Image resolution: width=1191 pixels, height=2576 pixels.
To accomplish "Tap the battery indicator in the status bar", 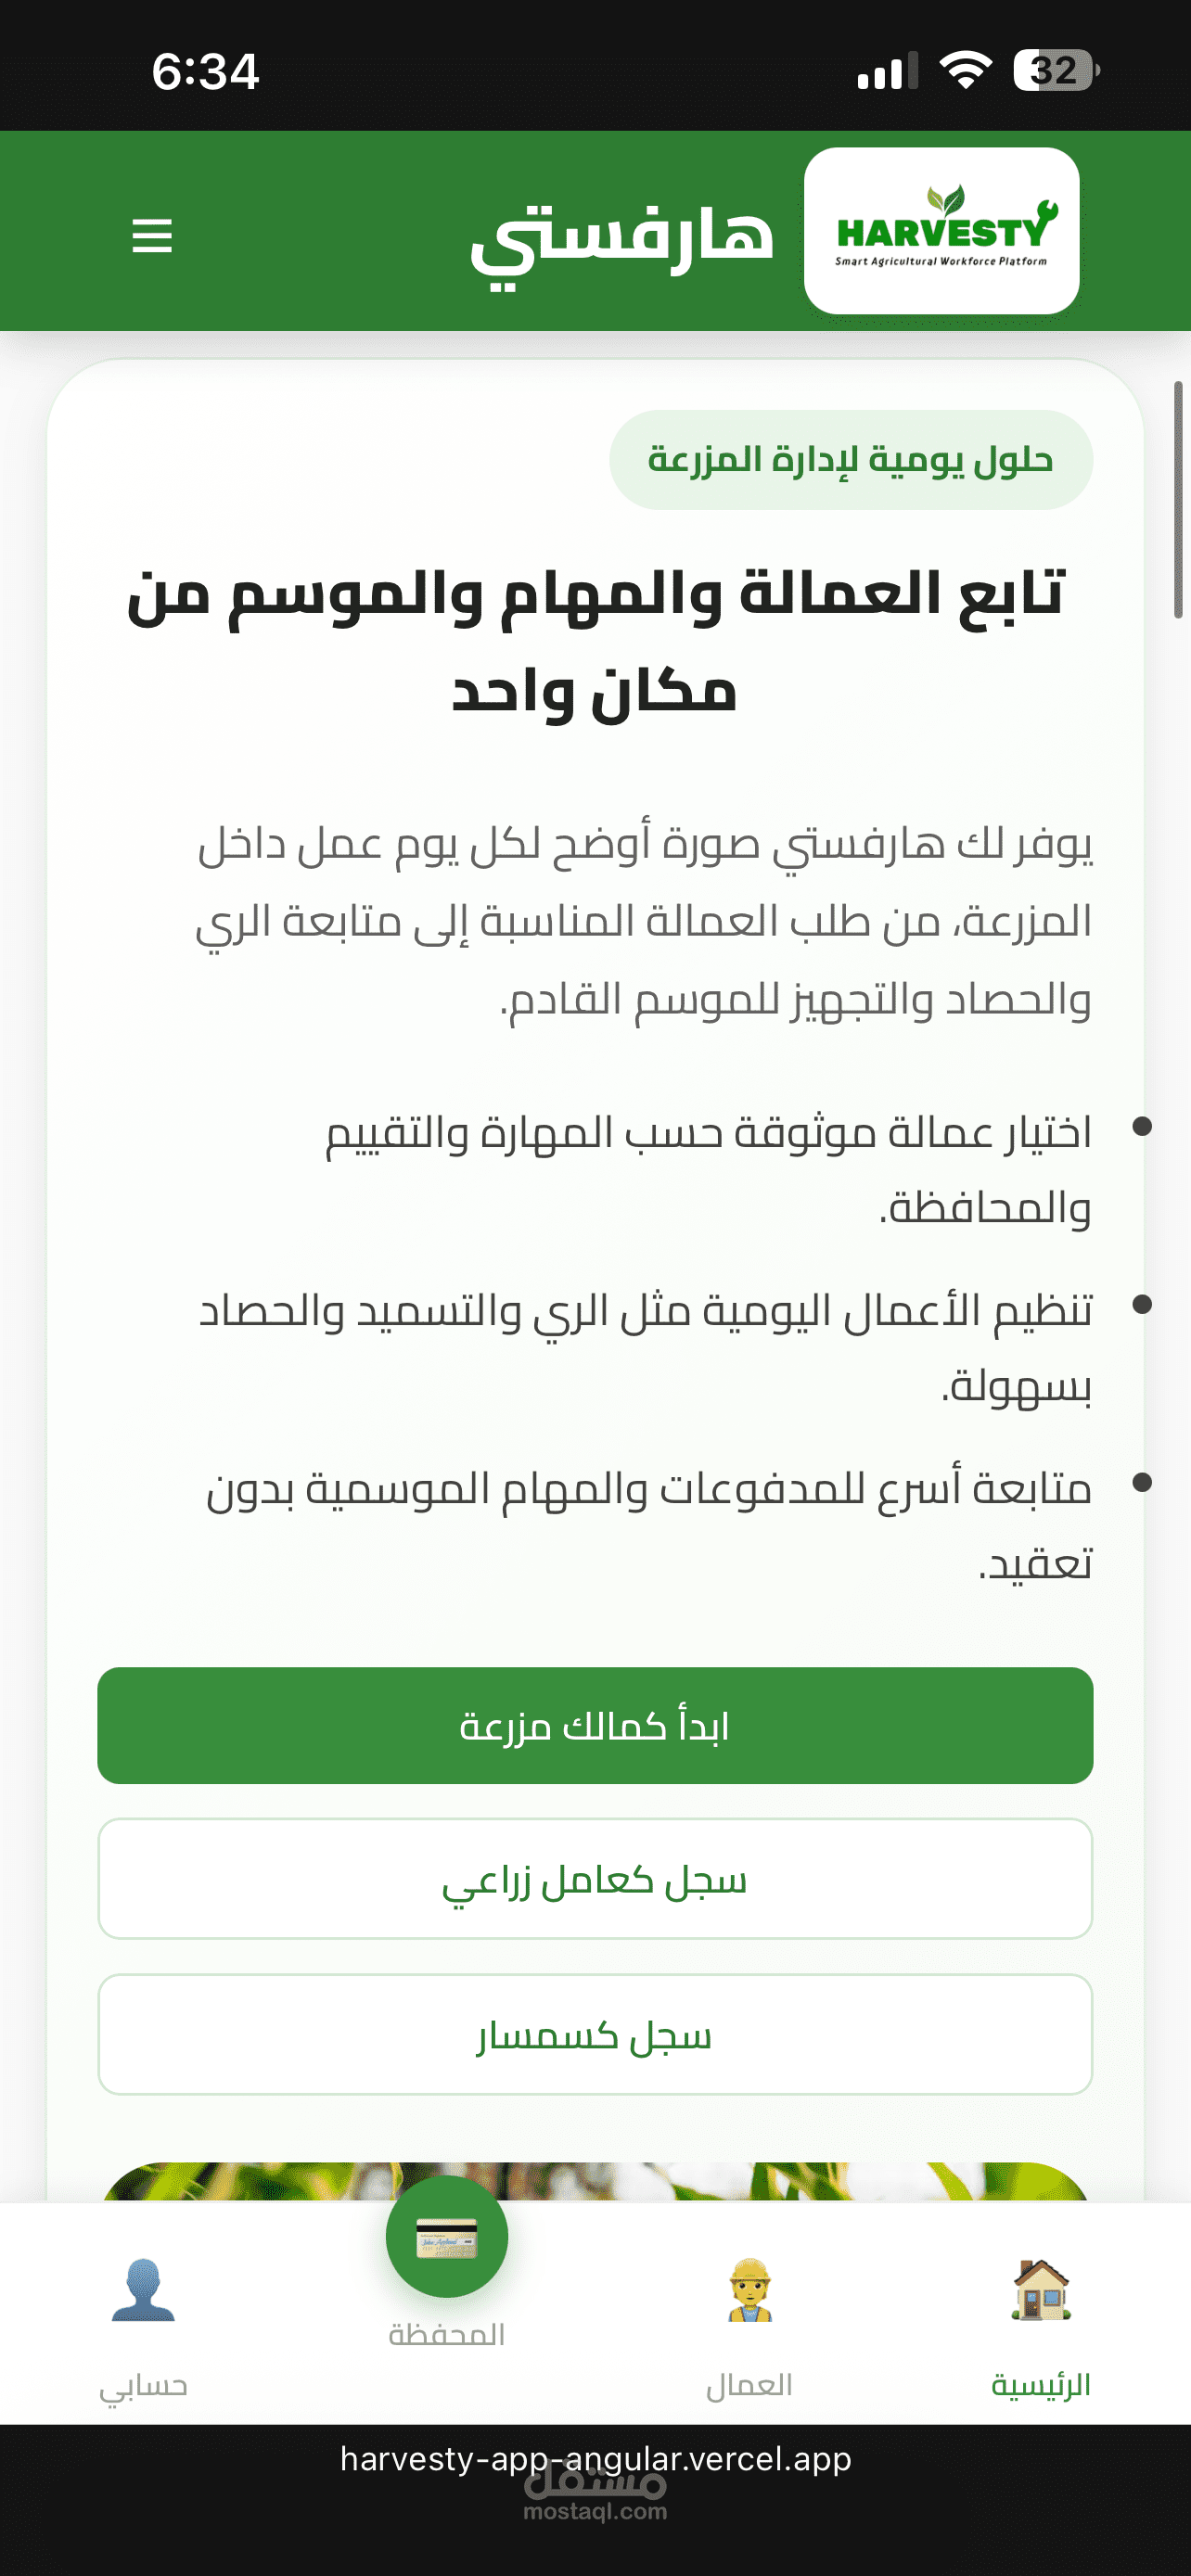I will (x=1055, y=70).
